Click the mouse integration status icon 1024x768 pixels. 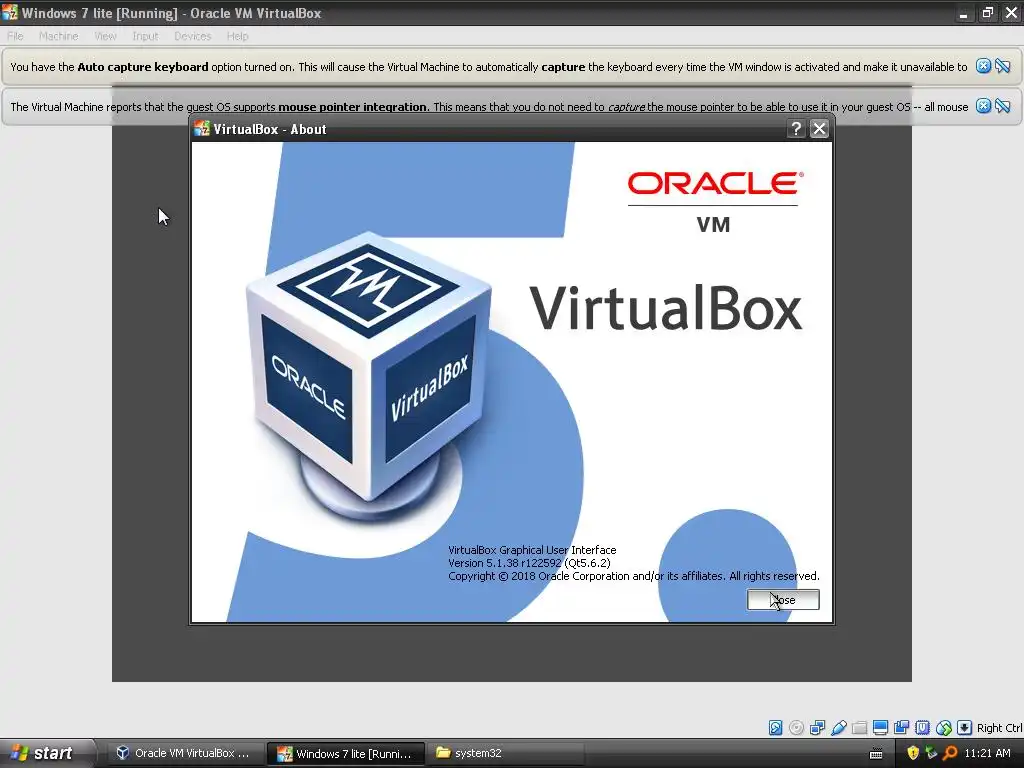pos(944,728)
